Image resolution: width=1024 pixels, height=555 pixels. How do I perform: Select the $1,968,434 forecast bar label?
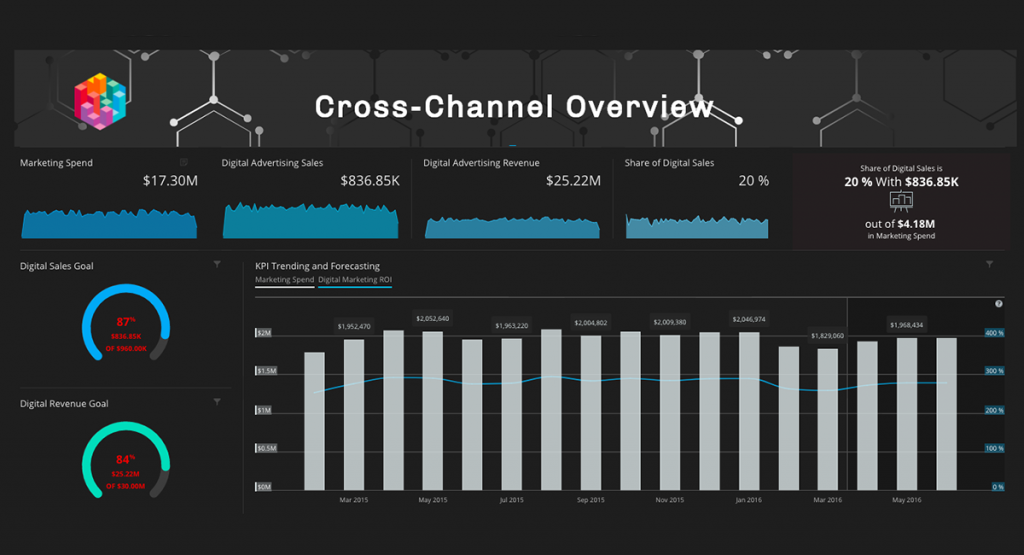[906, 325]
